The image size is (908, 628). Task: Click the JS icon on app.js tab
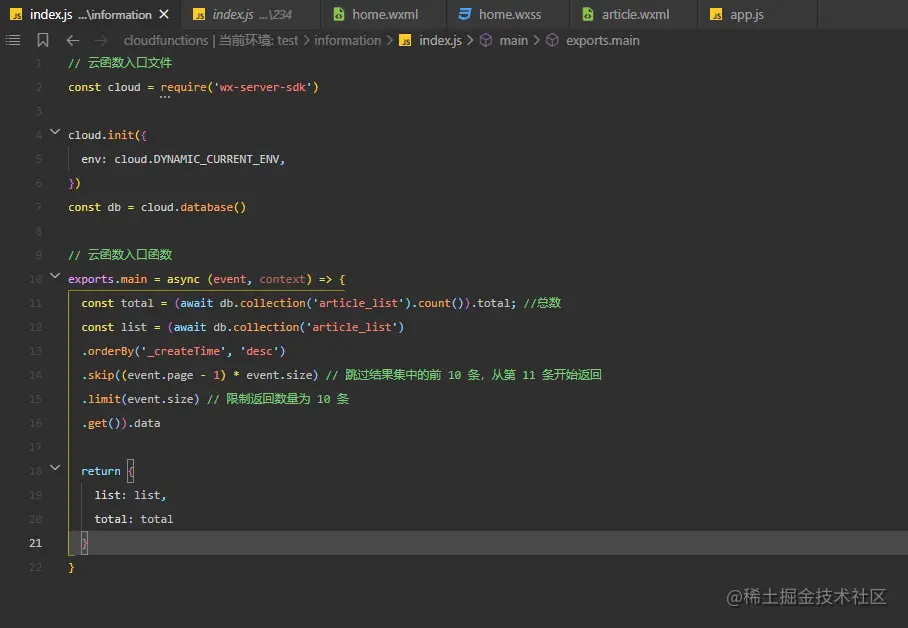coord(716,14)
